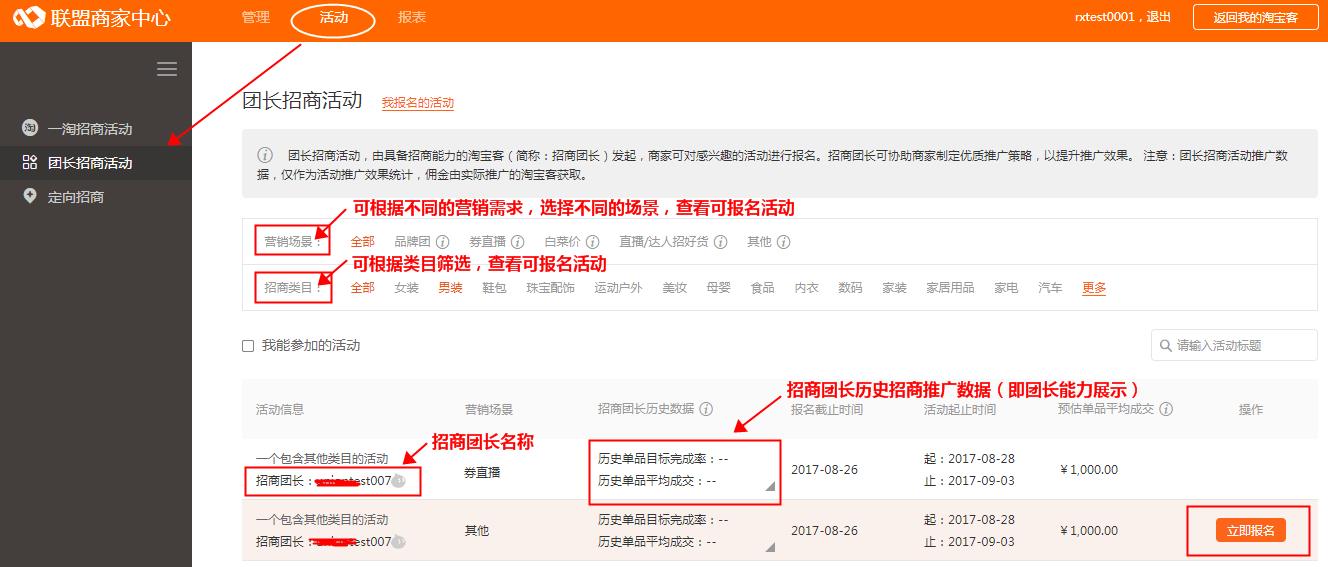The width and height of the screenshot is (1328, 567).
Task: Filter category by 男装
Action: (450, 288)
